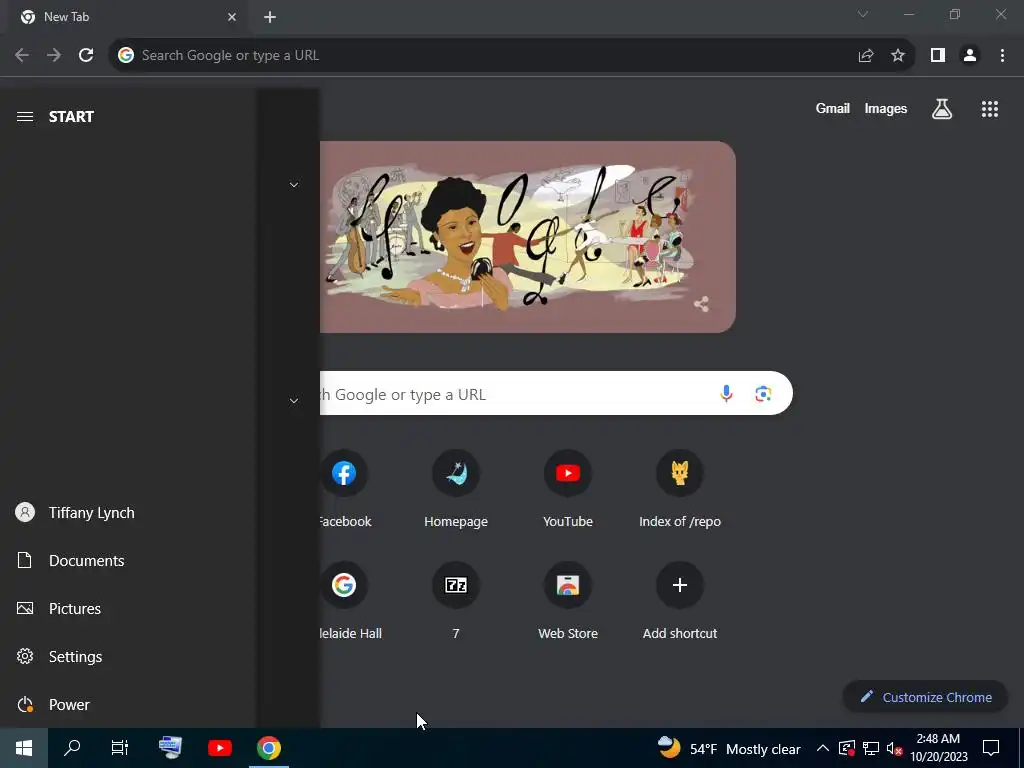
Task: Open tab search dropdown in title bar
Action: coord(863,14)
